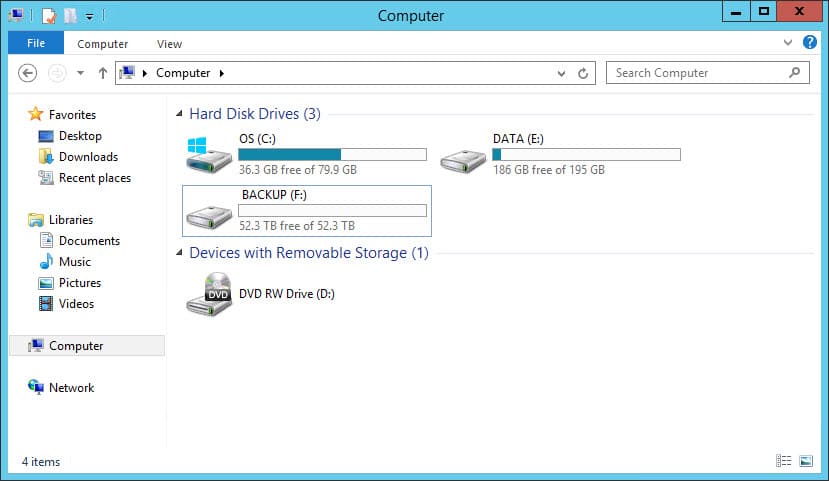Screen dimensions: 829x481
Task: Click the '4 items' status text
Action: click(41, 461)
